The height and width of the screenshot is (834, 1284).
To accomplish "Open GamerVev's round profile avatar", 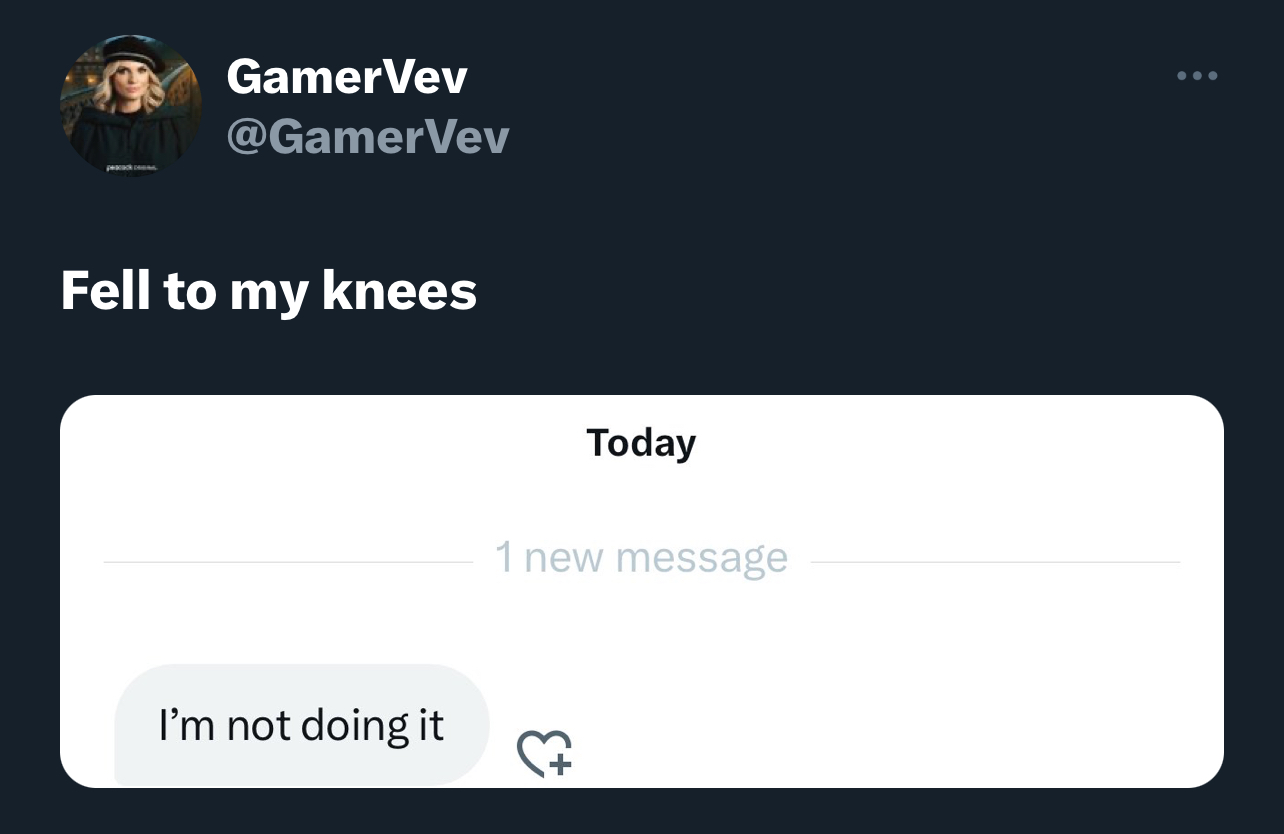I will point(131,105).
